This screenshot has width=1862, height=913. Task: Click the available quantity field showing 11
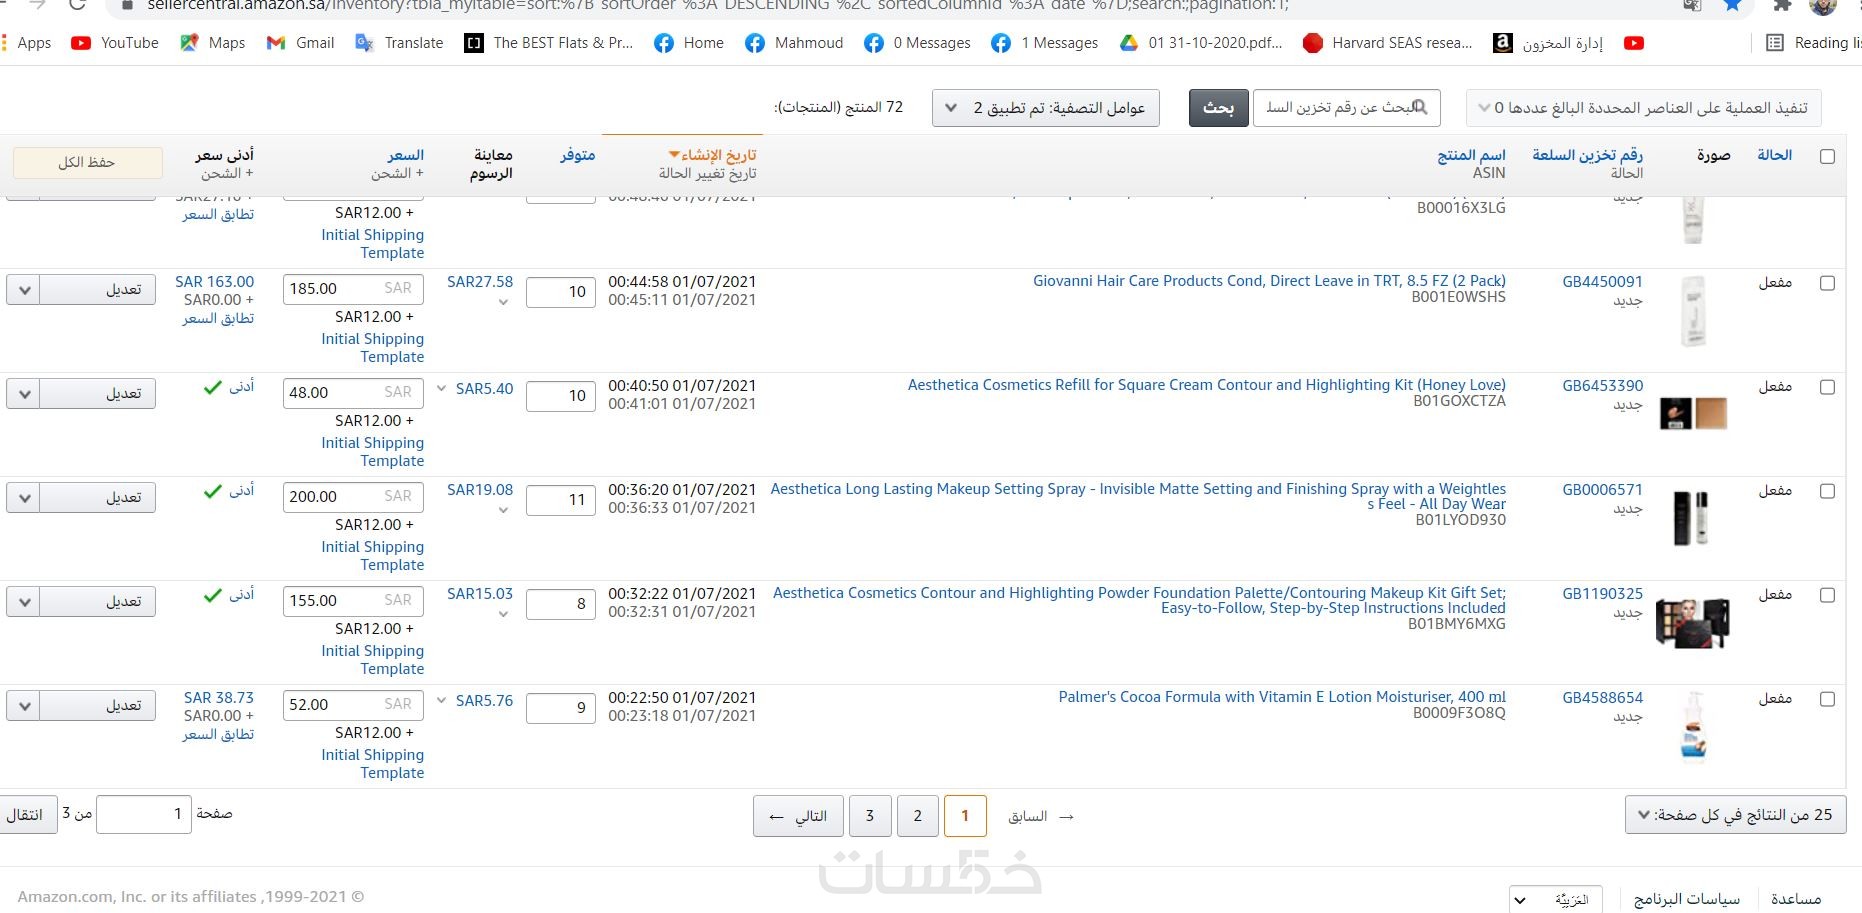(561, 500)
